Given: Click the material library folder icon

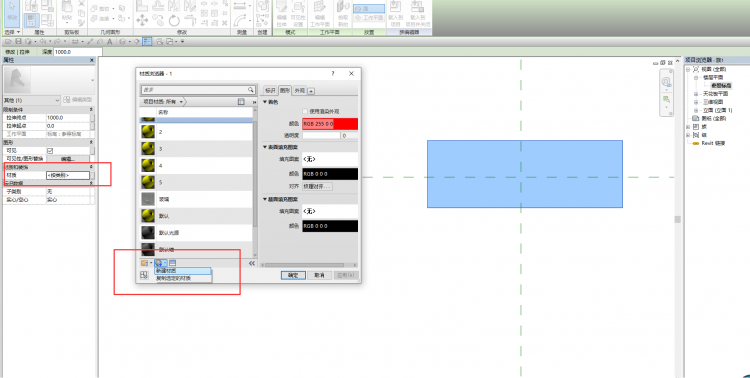Looking at the screenshot, I should pyautogui.click(x=144, y=263).
